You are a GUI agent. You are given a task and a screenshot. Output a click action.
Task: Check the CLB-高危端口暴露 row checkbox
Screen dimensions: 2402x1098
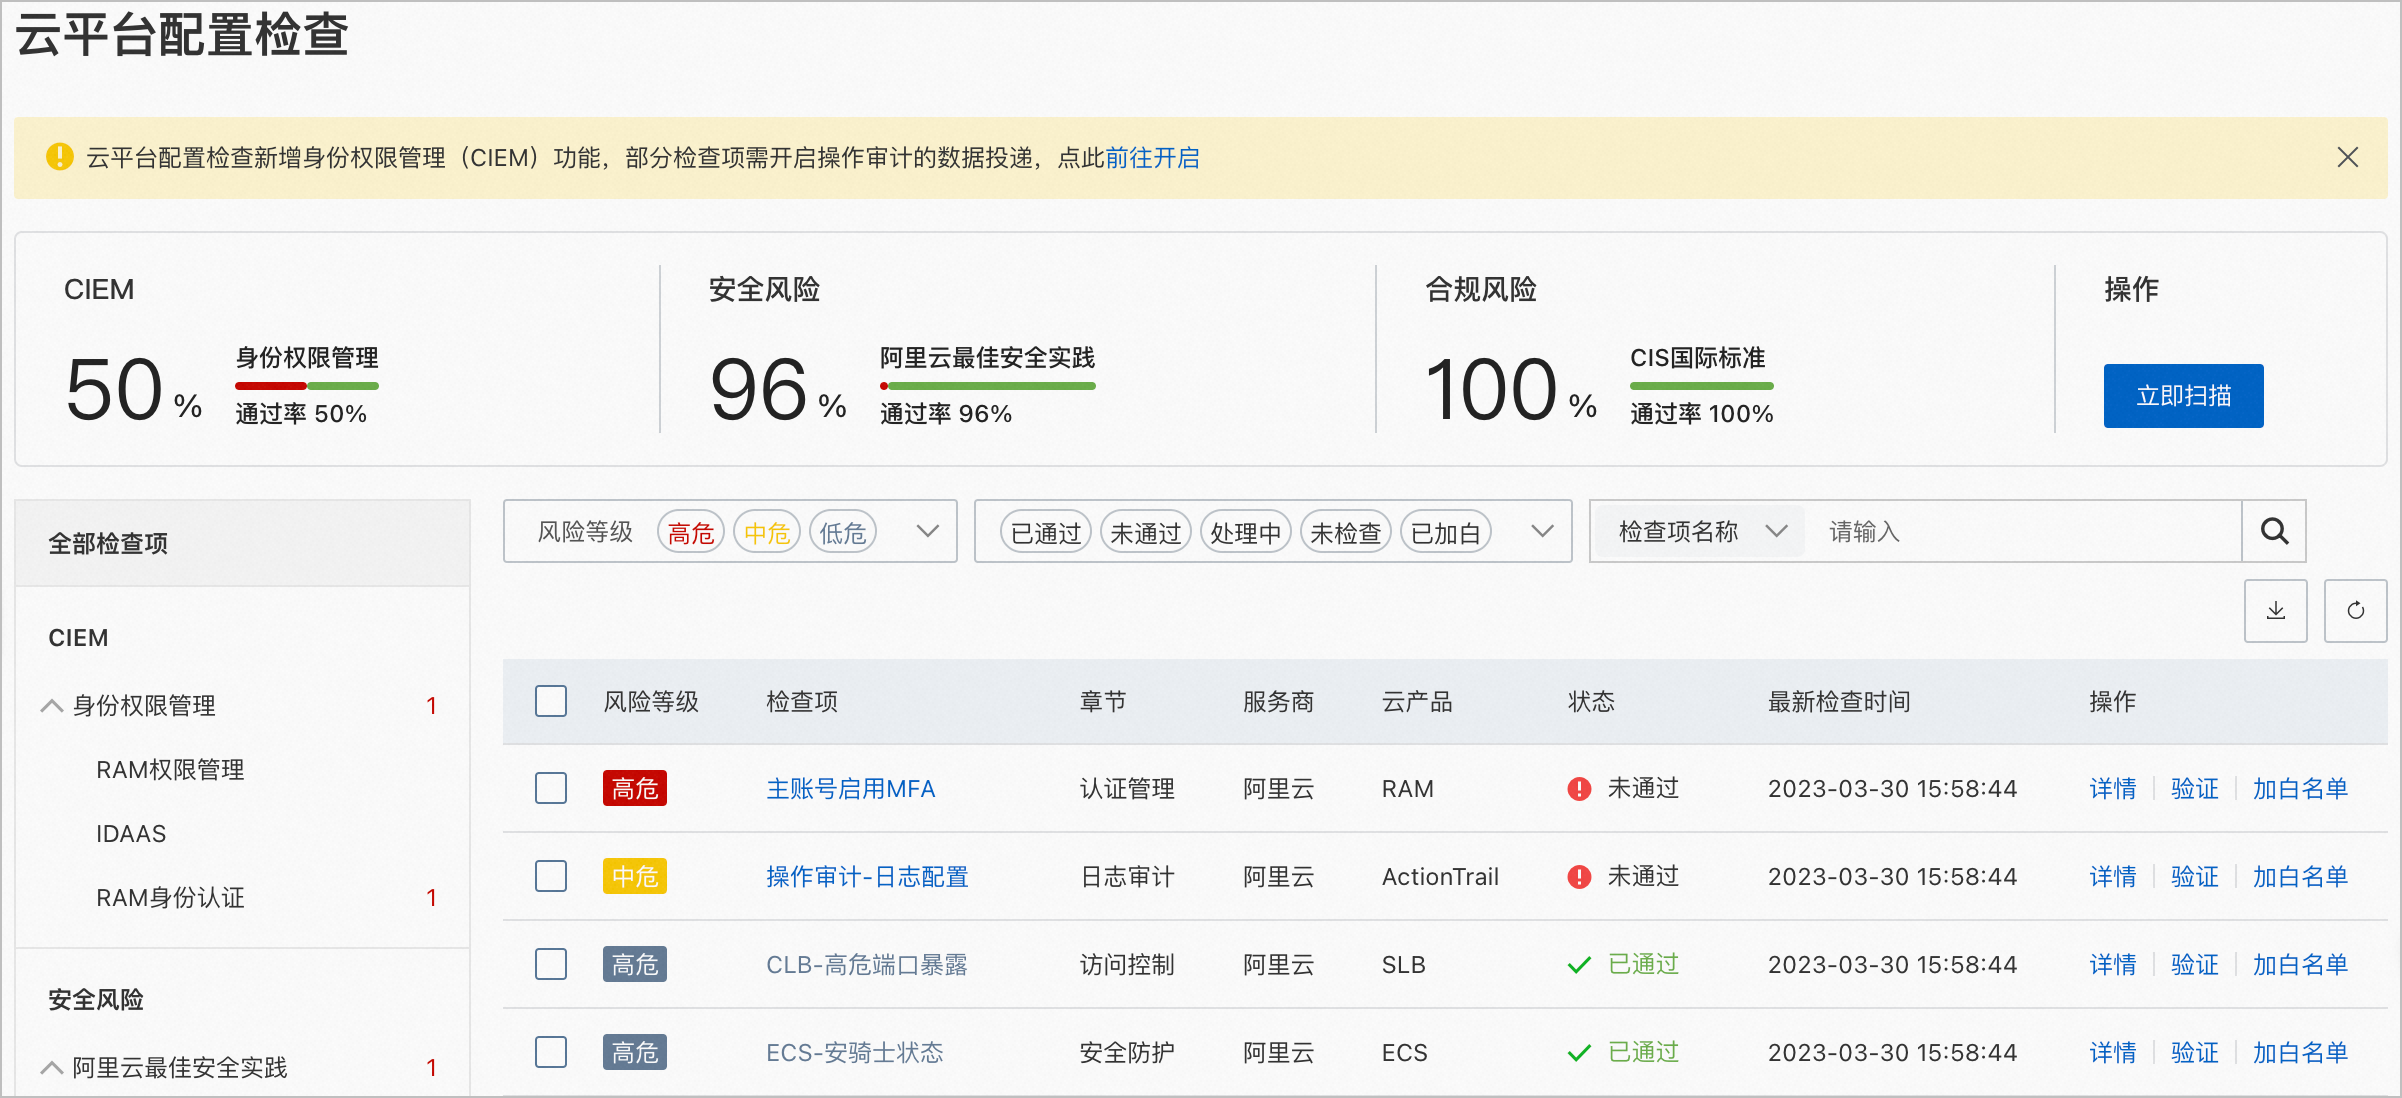(x=551, y=965)
